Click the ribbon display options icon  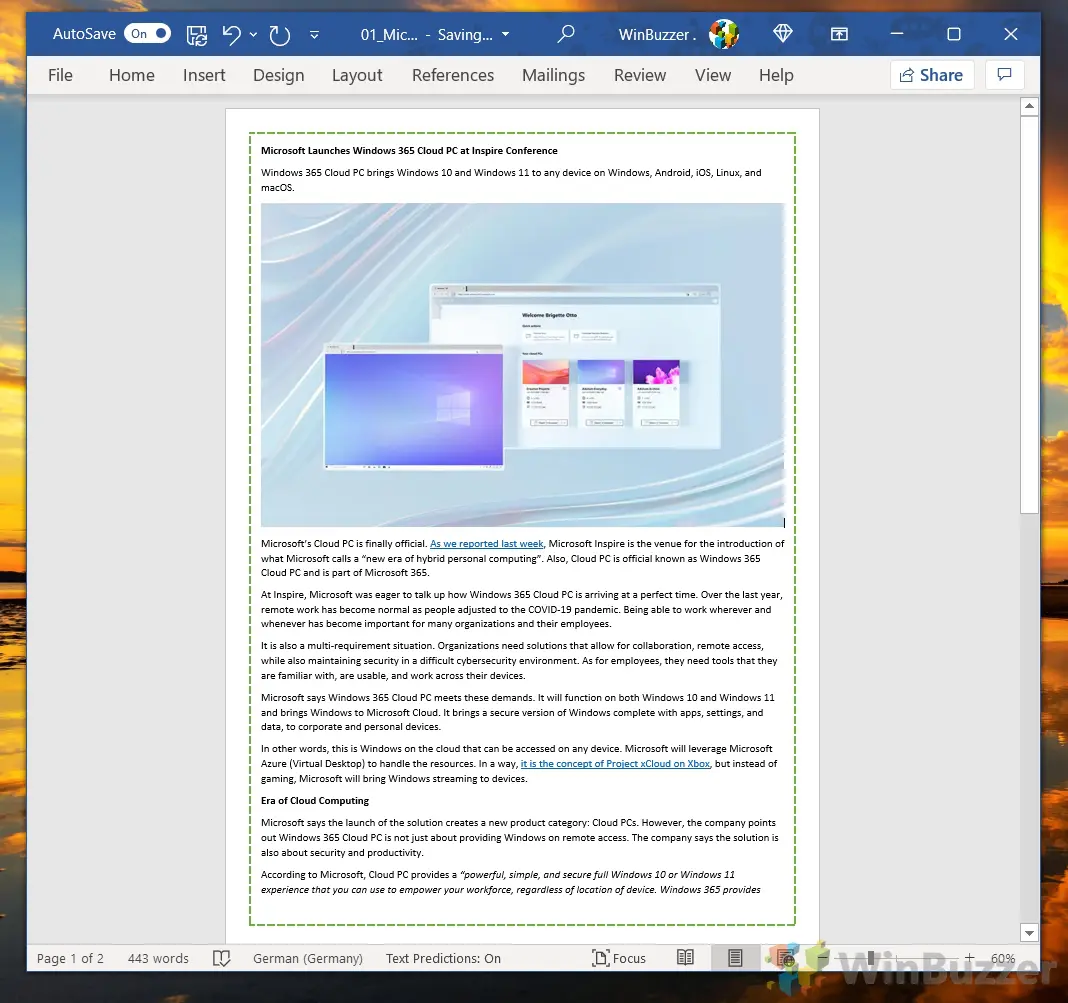(x=838, y=34)
